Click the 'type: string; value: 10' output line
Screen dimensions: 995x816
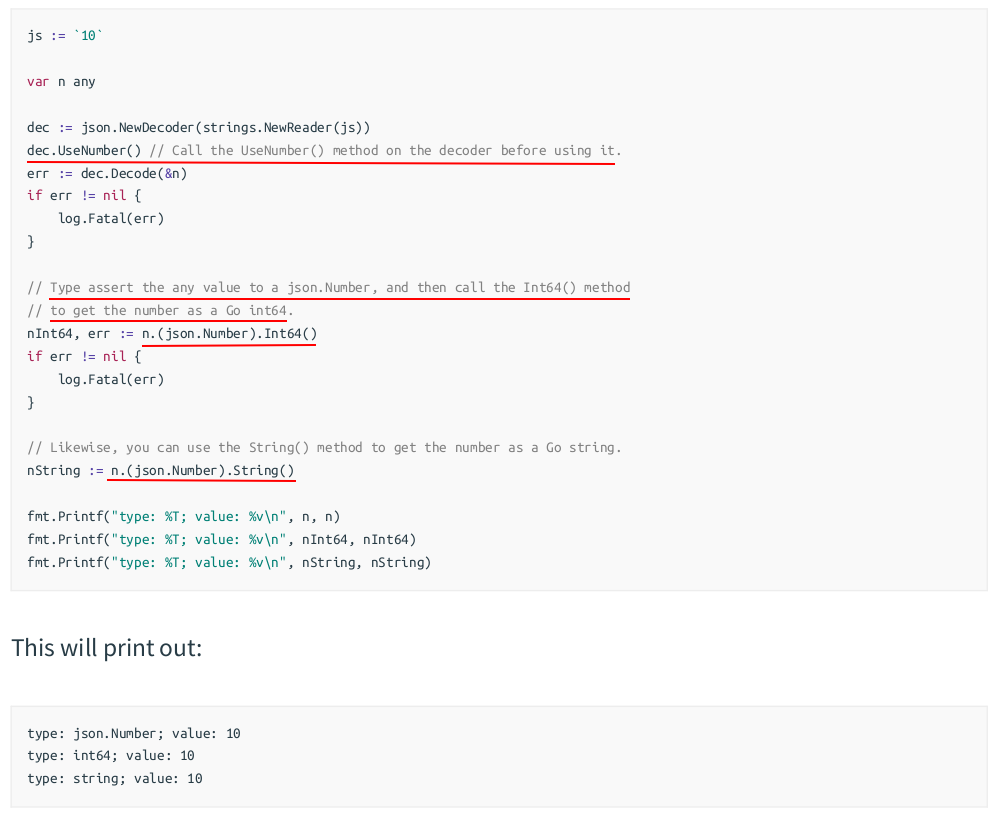[115, 779]
